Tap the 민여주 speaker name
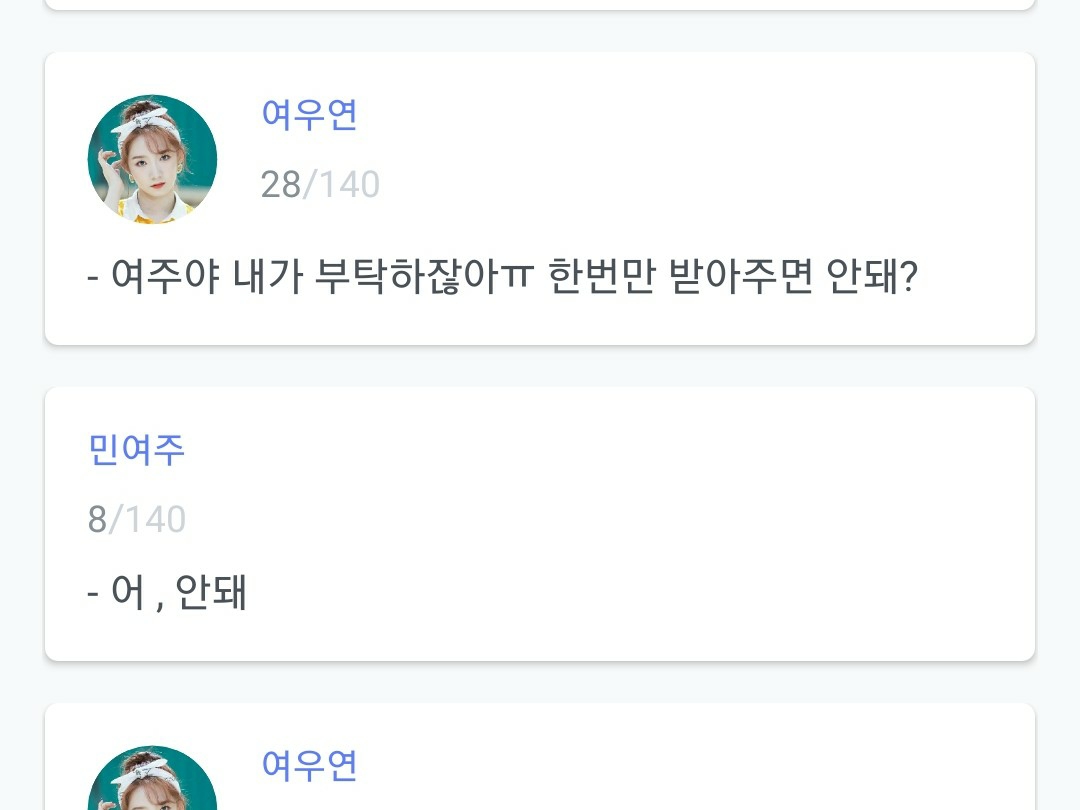The width and height of the screenshot is (1080, 810). click(137, 450)
